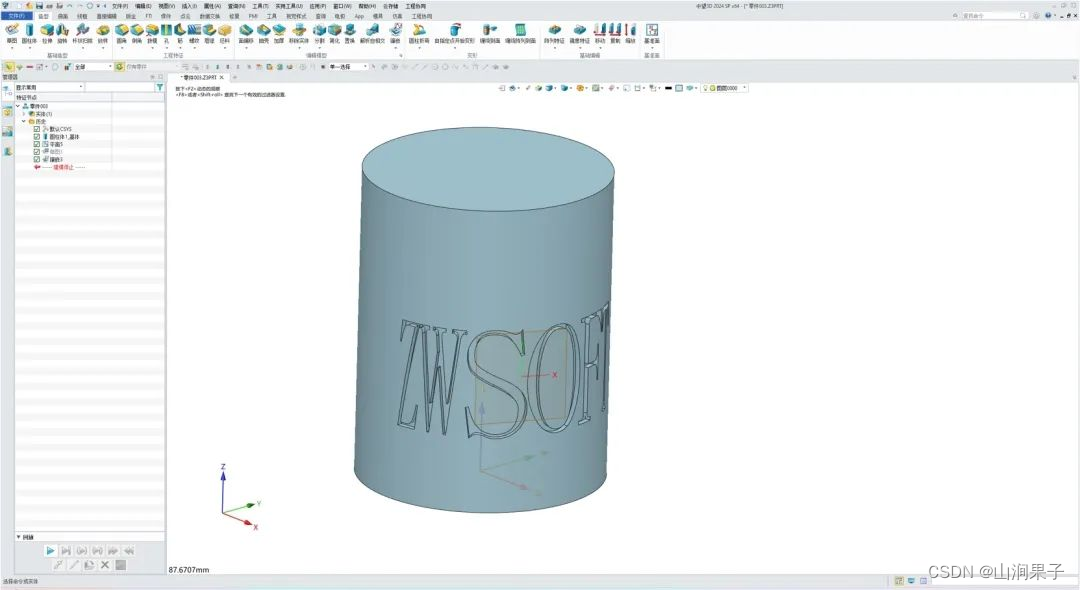The width and height of the screenshot is (1080, 590).
Task: Toggle checkbox for 平面5 feature
Action: pos(37,144)
